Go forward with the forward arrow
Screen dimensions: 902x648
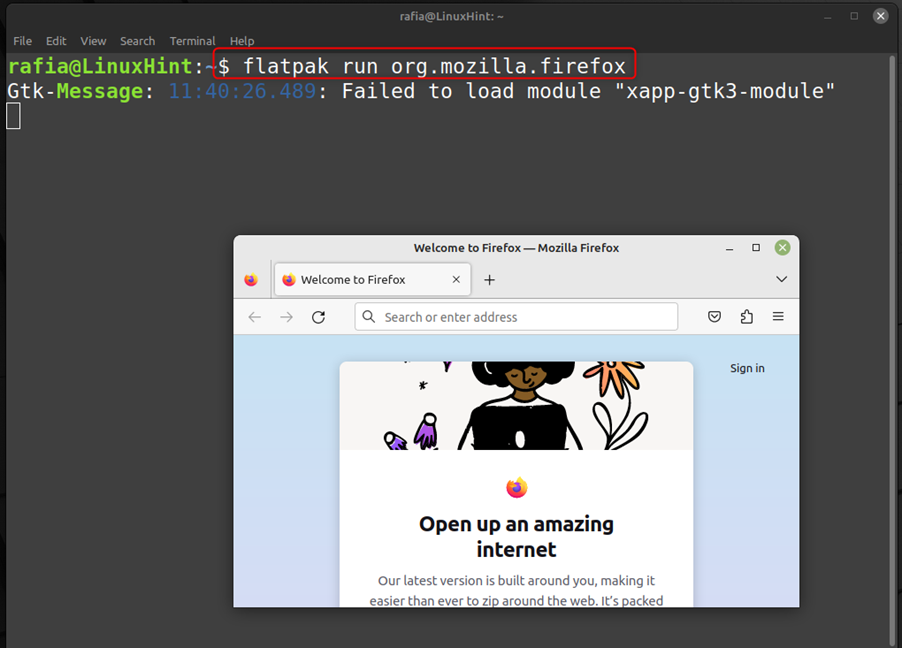point(286,317)
